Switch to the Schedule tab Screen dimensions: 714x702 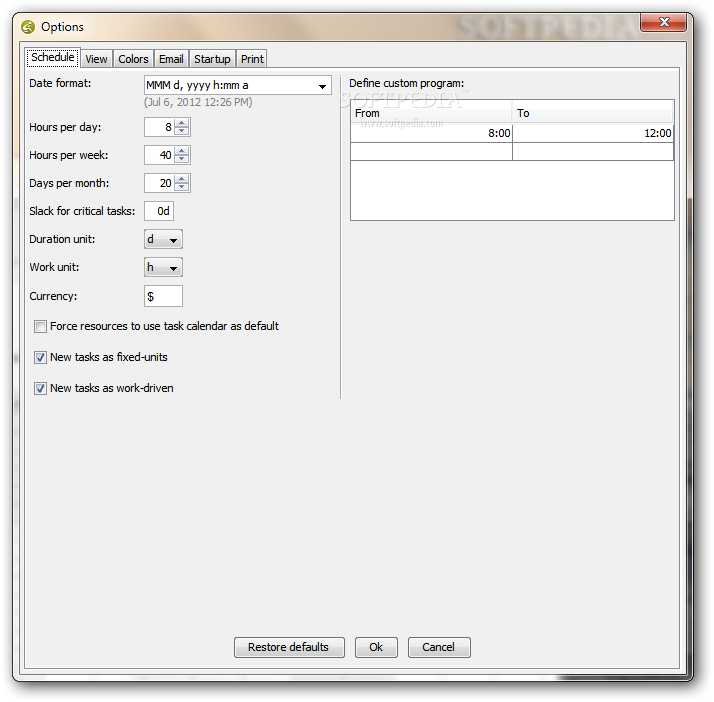[x=53, y=57]
